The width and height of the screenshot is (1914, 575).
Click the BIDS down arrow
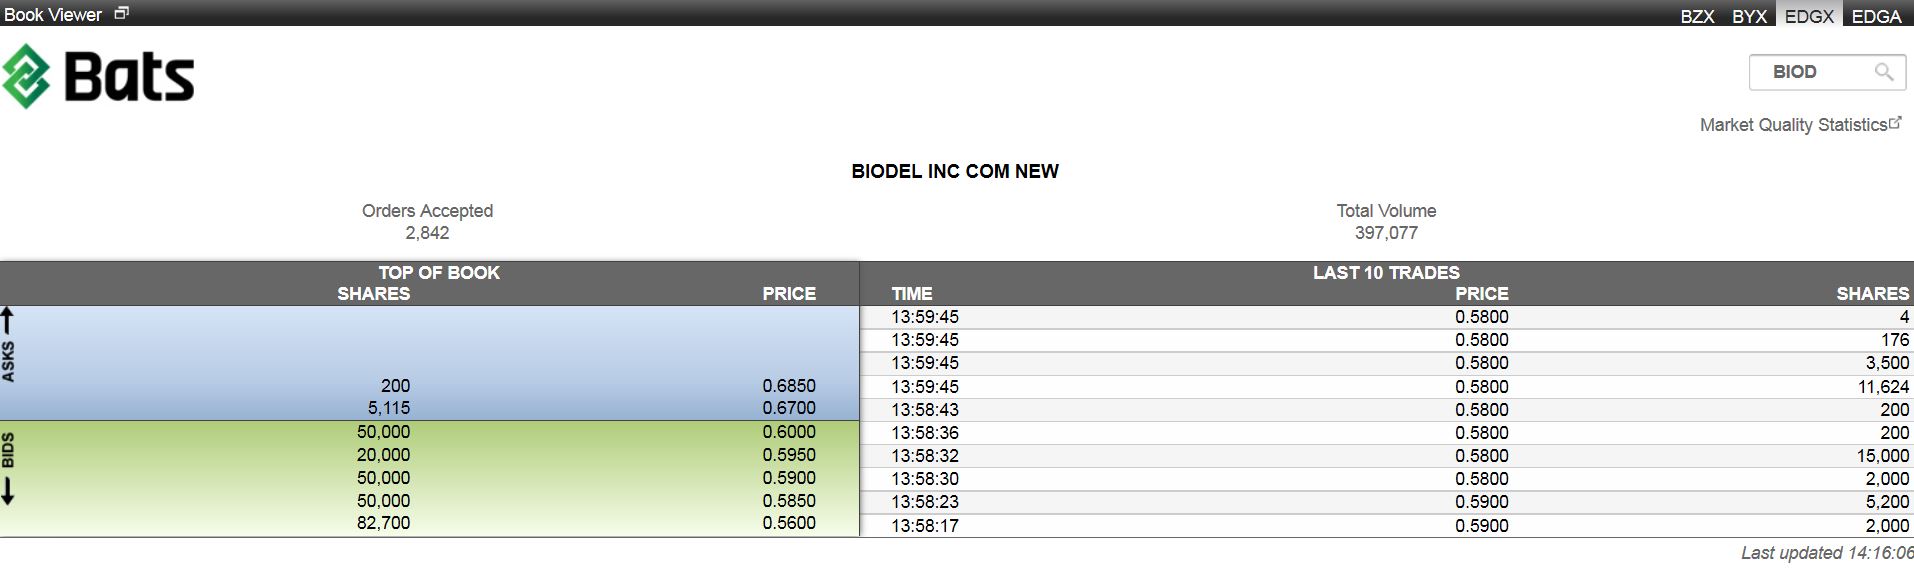pos(8,492)
